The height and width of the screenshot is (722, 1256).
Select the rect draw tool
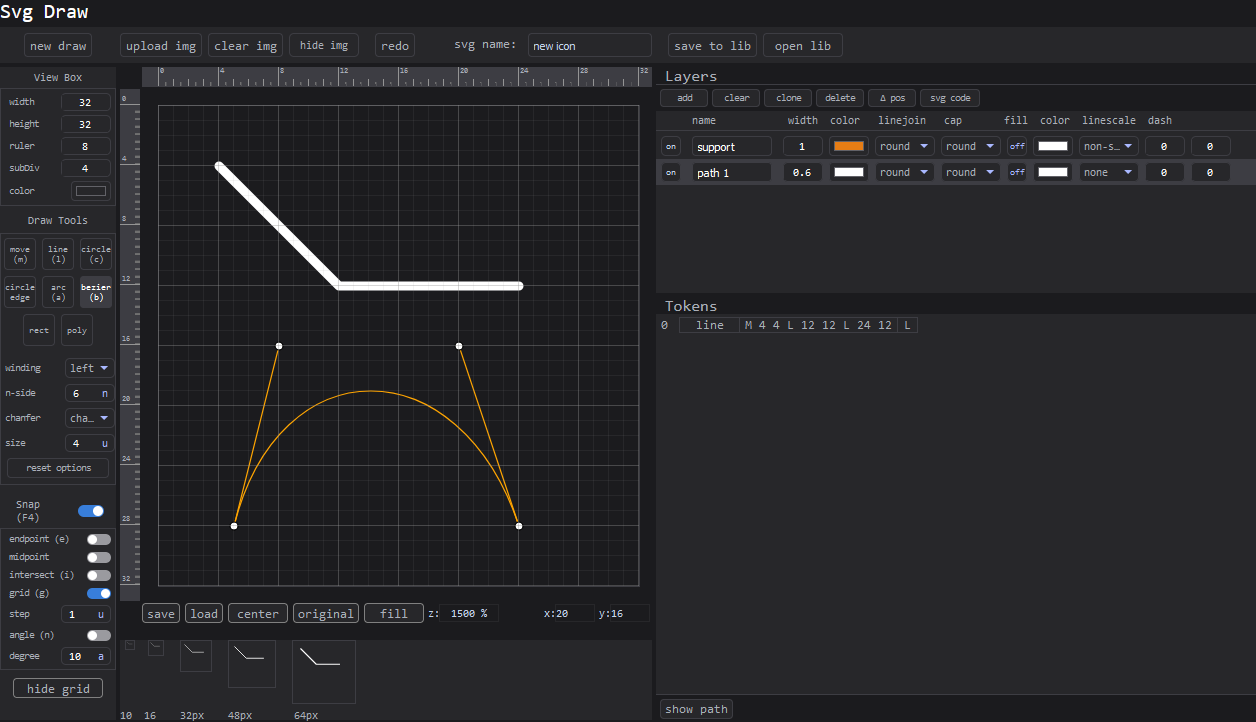[39, 330]
